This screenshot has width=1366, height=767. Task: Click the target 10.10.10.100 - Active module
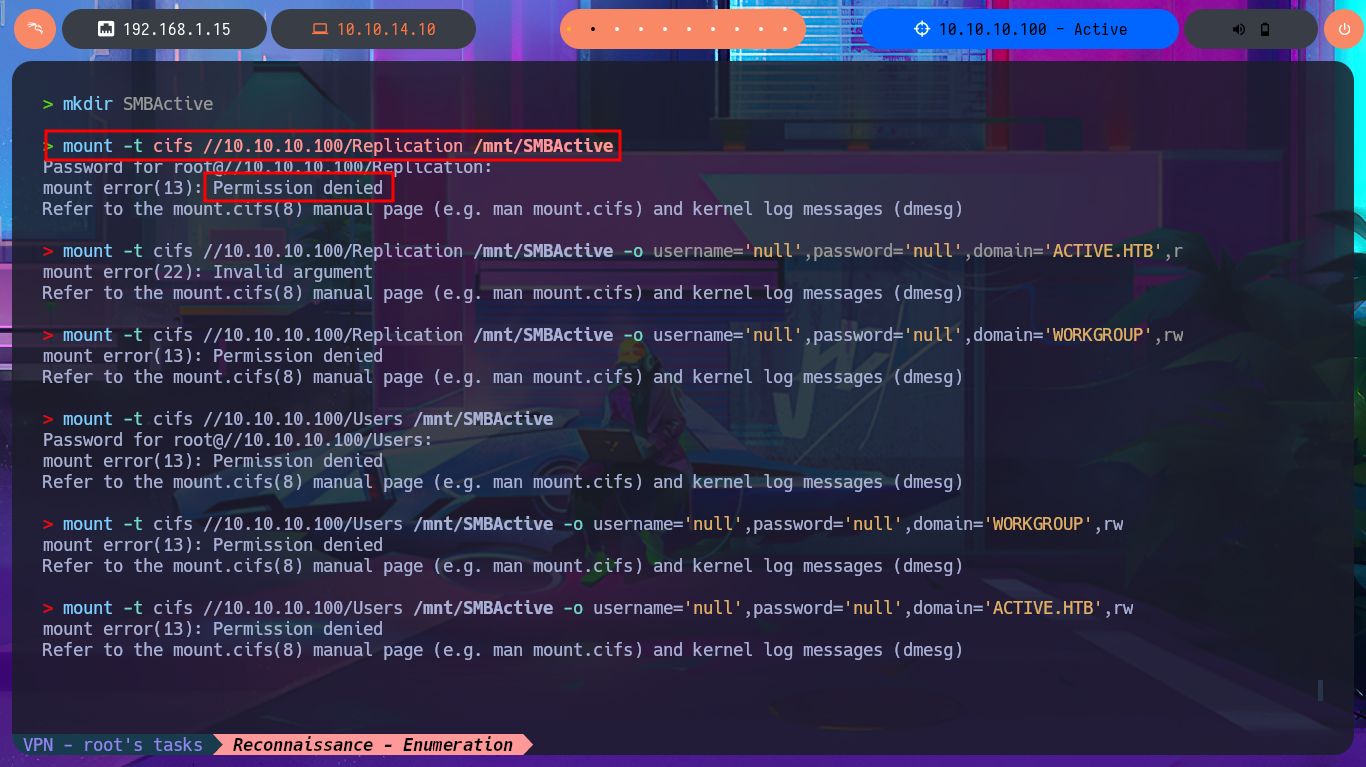coord(1020,29)
